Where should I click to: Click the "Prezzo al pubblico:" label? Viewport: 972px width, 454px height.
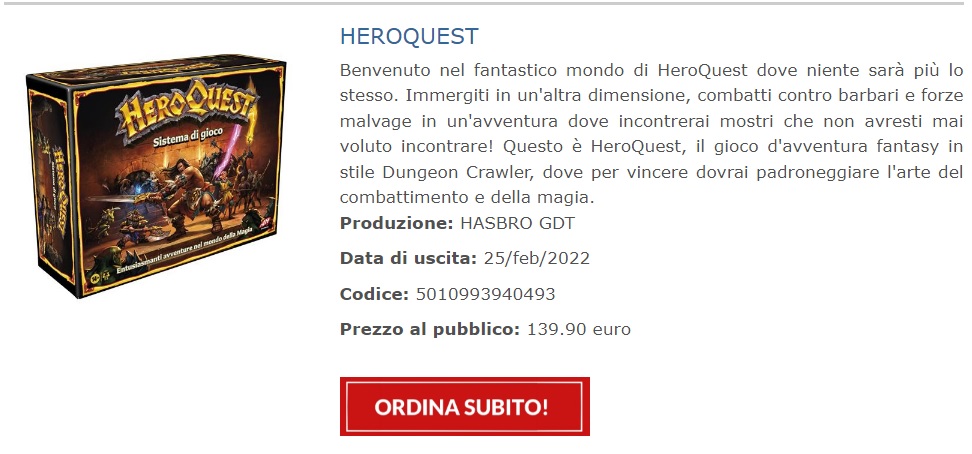coord(430,329)
